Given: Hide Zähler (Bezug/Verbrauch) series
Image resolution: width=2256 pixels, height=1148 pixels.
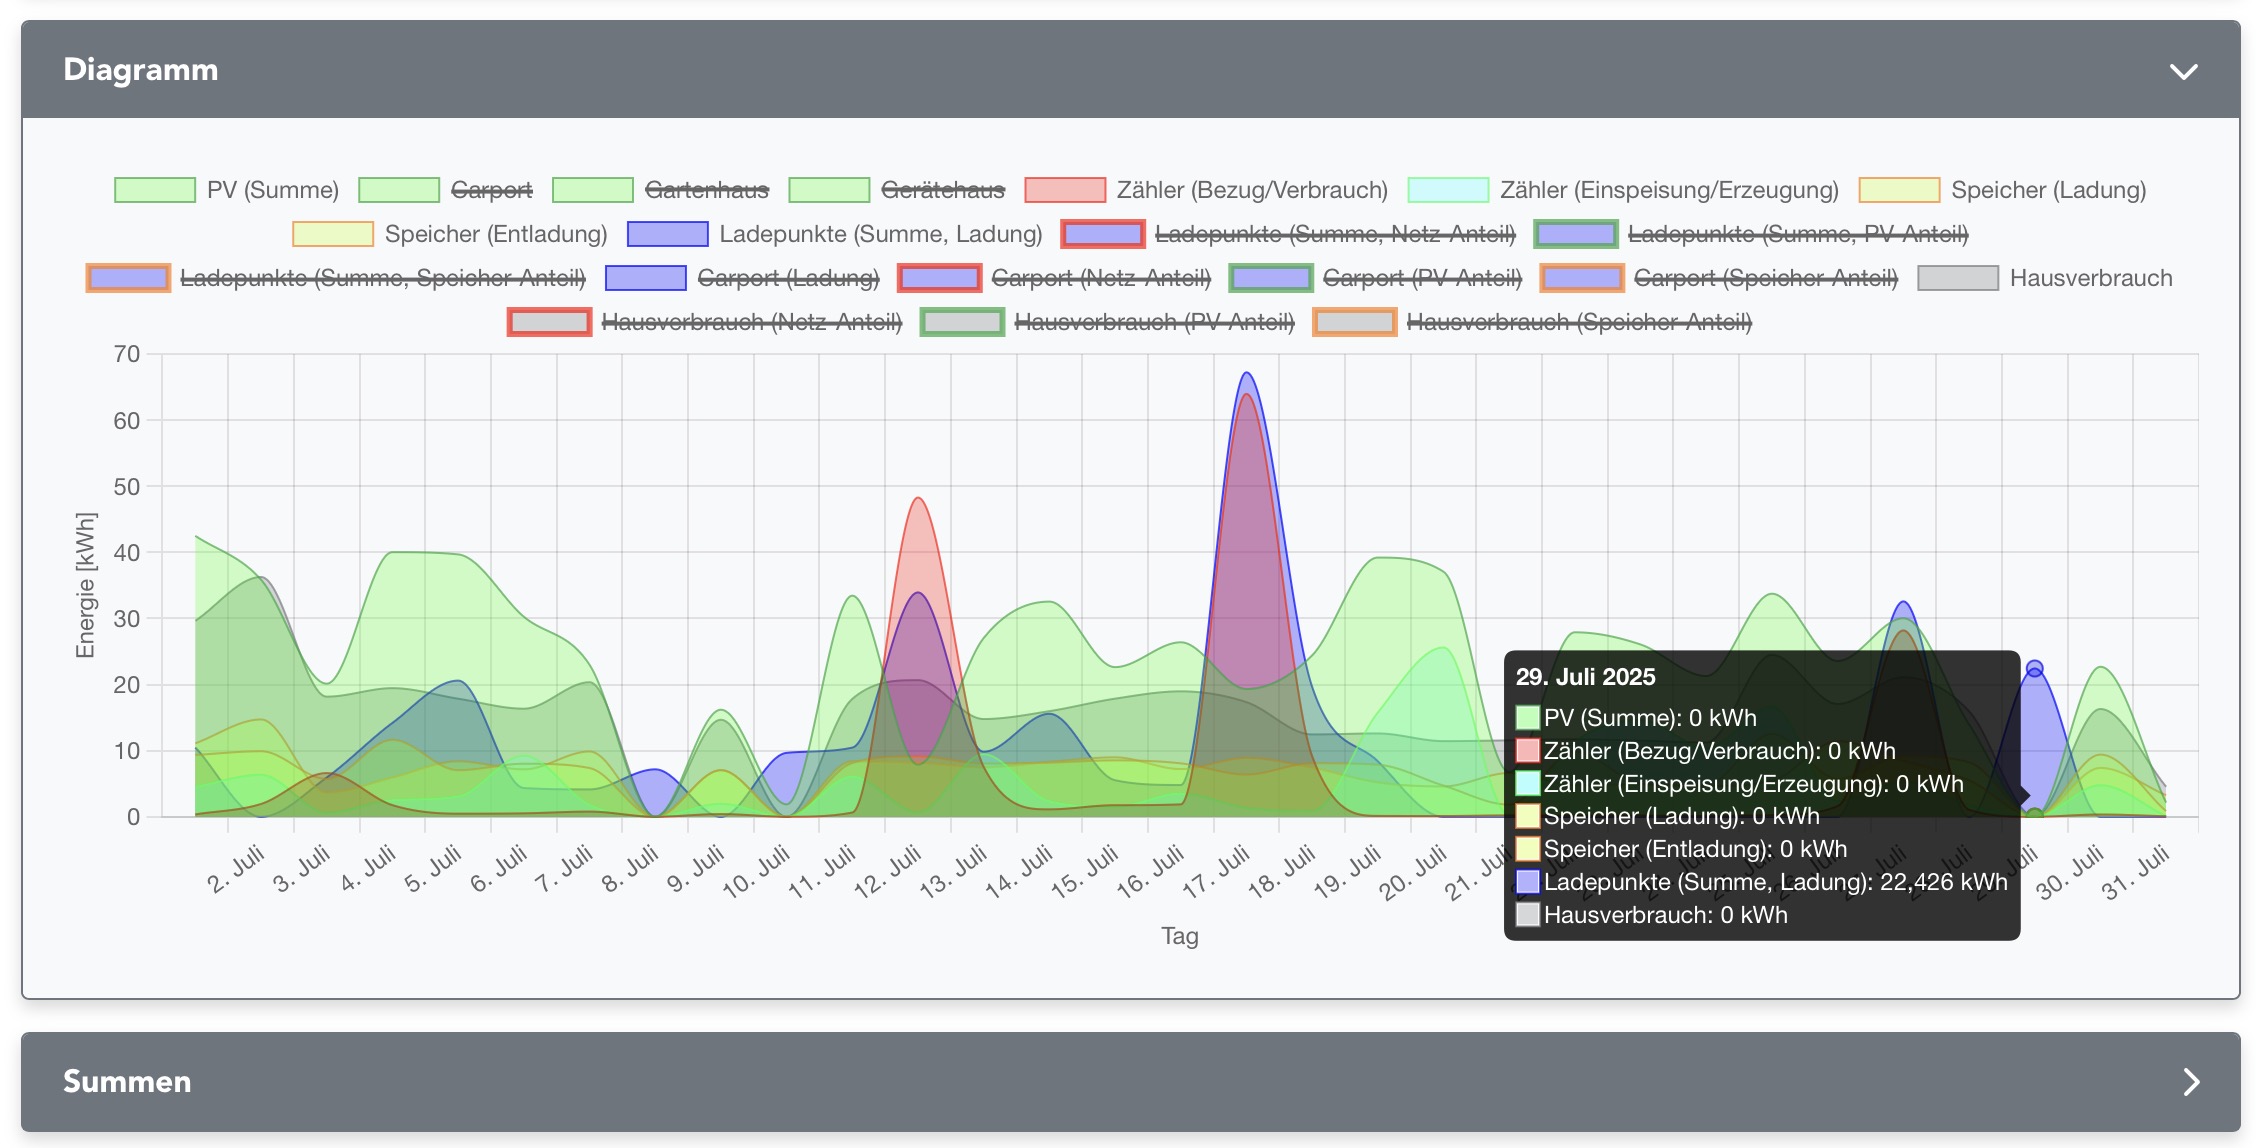Looking at the screenshot, I should click(1251, 190).
